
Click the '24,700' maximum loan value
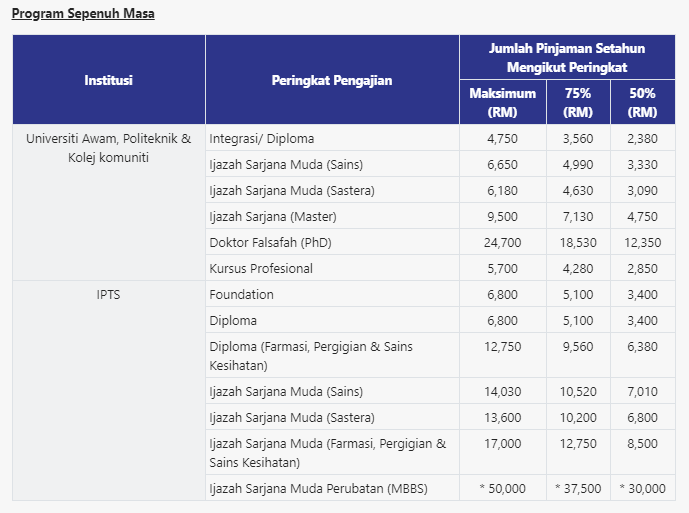tap(503, 242)
